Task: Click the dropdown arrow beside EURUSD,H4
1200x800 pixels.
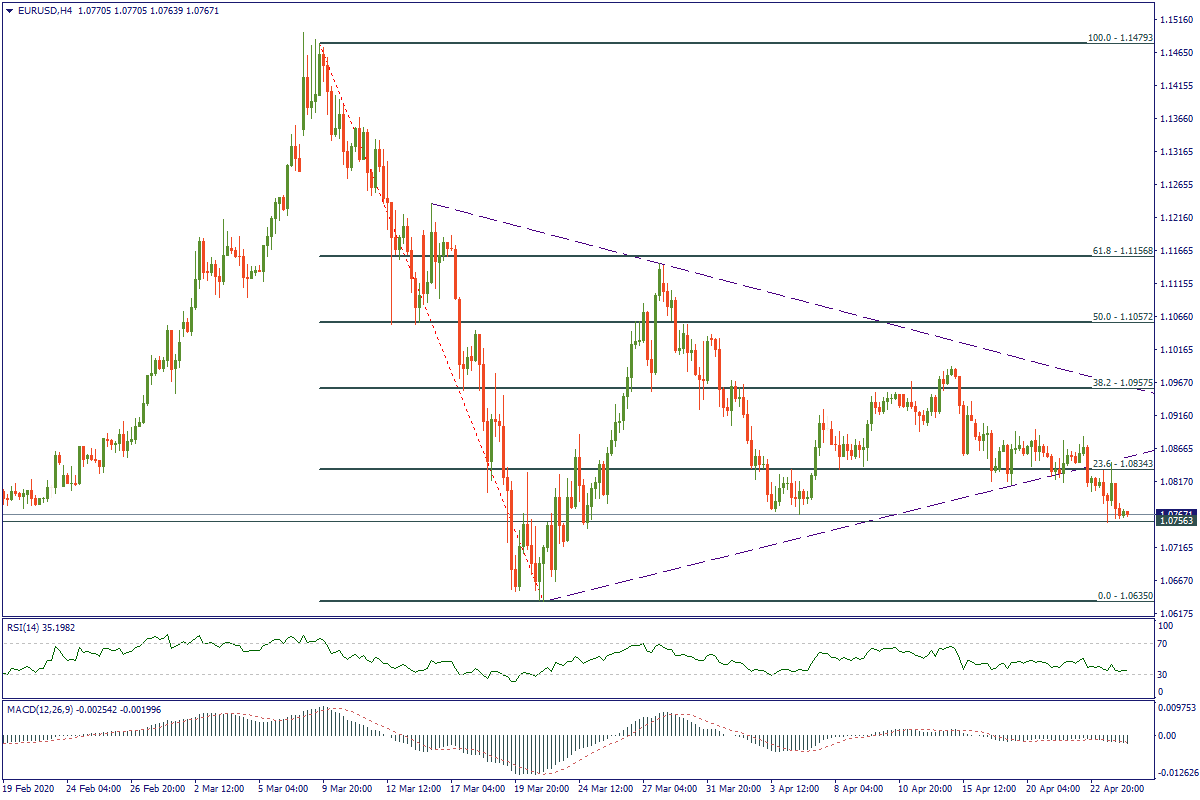Action: click(x=8, y=10)
